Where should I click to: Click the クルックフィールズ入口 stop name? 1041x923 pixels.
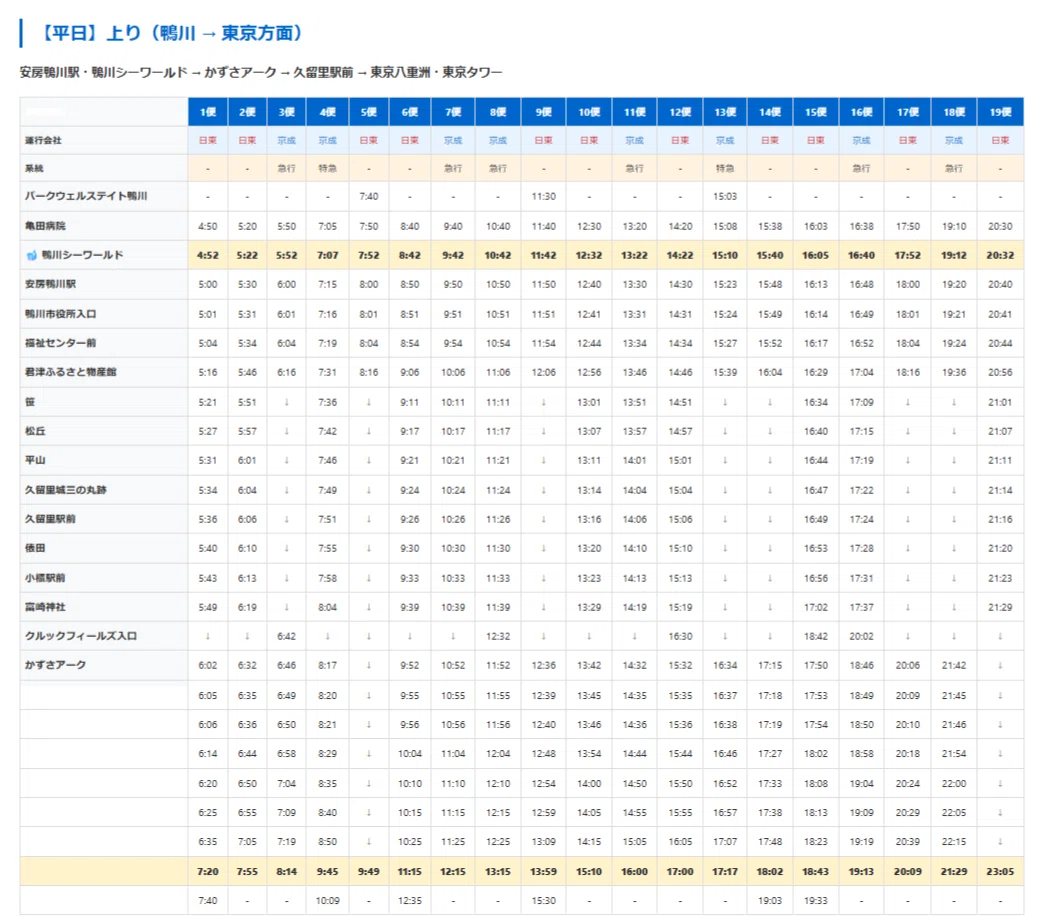tap(81, 636)
